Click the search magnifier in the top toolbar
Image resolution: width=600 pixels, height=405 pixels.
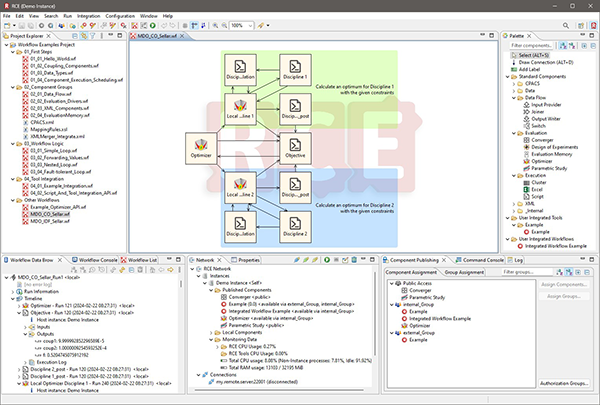pyautogui.click(x=566, y=25)
